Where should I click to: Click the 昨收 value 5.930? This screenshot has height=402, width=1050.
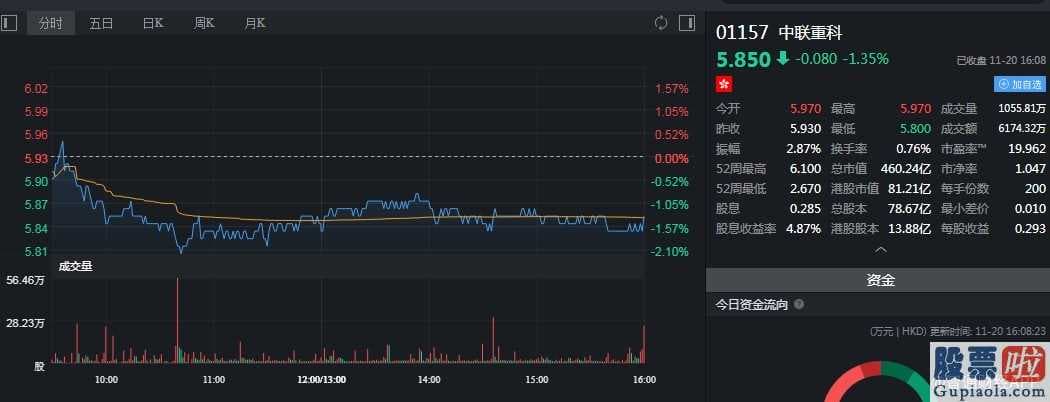(806, 129)
